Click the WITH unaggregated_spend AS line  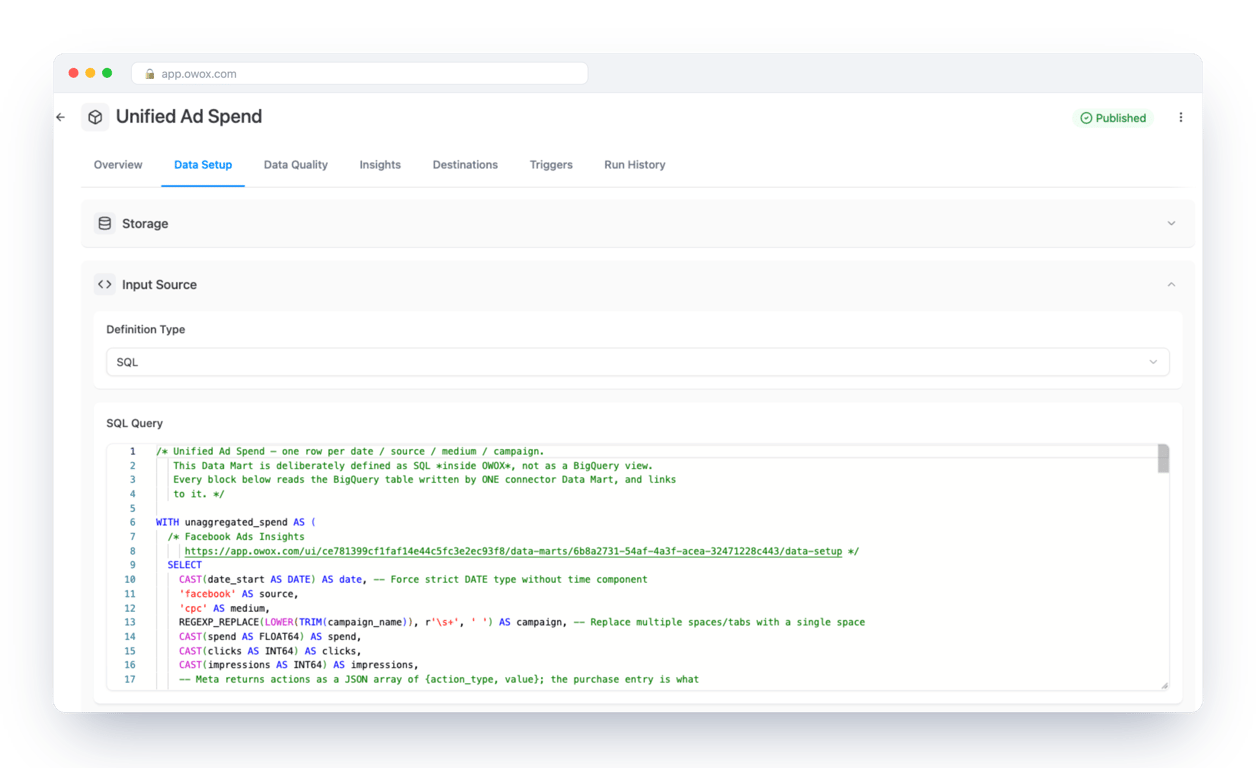click(236, 522)
